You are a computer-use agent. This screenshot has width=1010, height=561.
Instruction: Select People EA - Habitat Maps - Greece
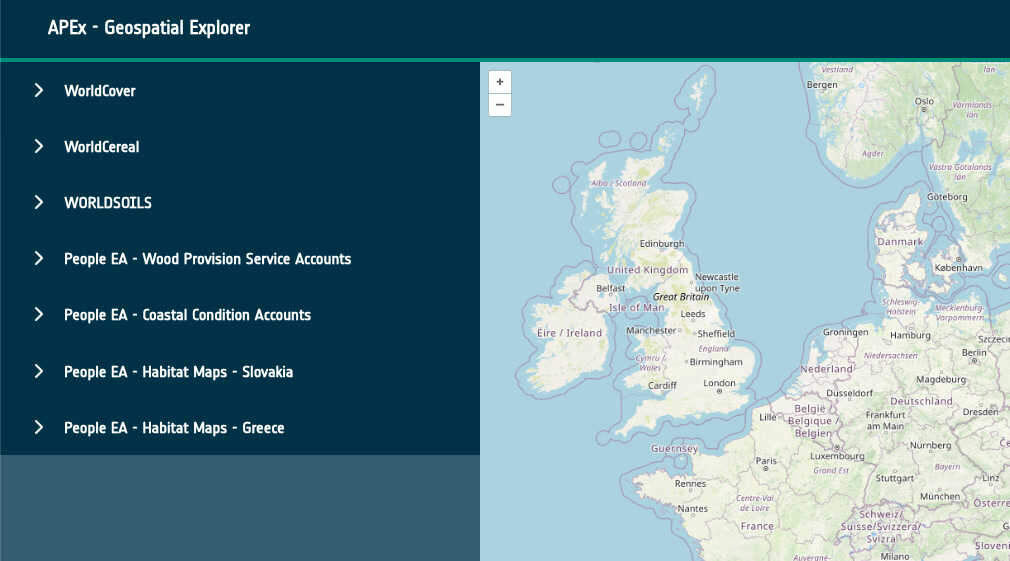[174, 428]
